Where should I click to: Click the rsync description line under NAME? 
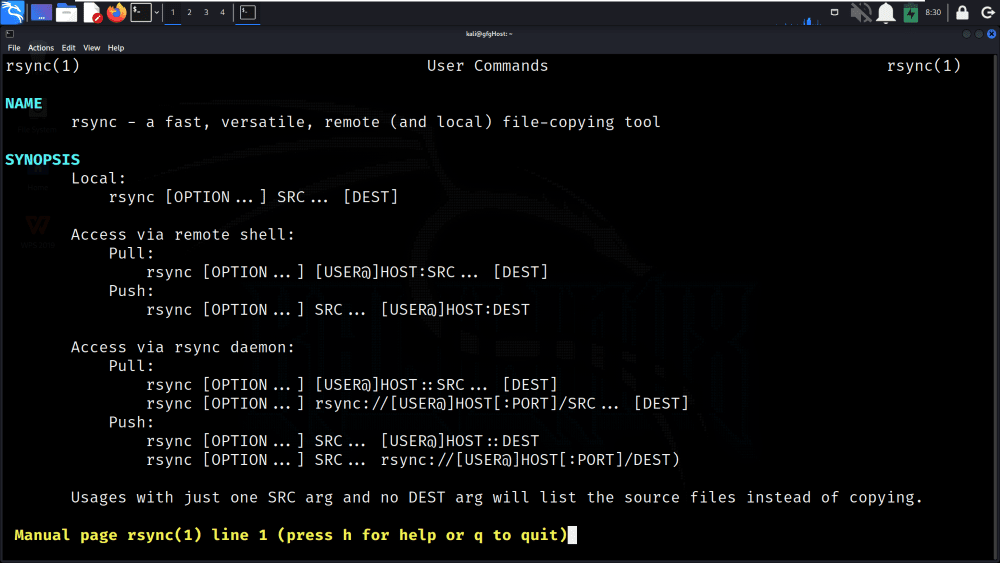pos(365,122)
